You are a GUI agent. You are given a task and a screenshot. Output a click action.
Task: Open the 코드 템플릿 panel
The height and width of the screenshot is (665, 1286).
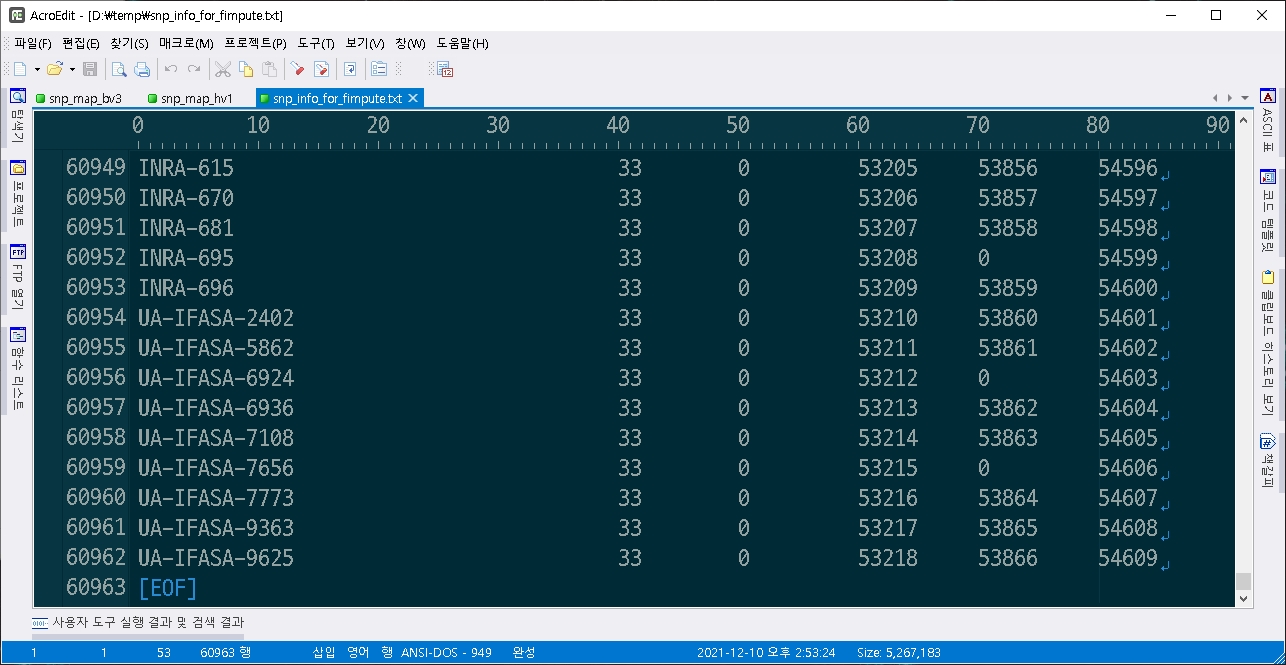click(1267, 210)
